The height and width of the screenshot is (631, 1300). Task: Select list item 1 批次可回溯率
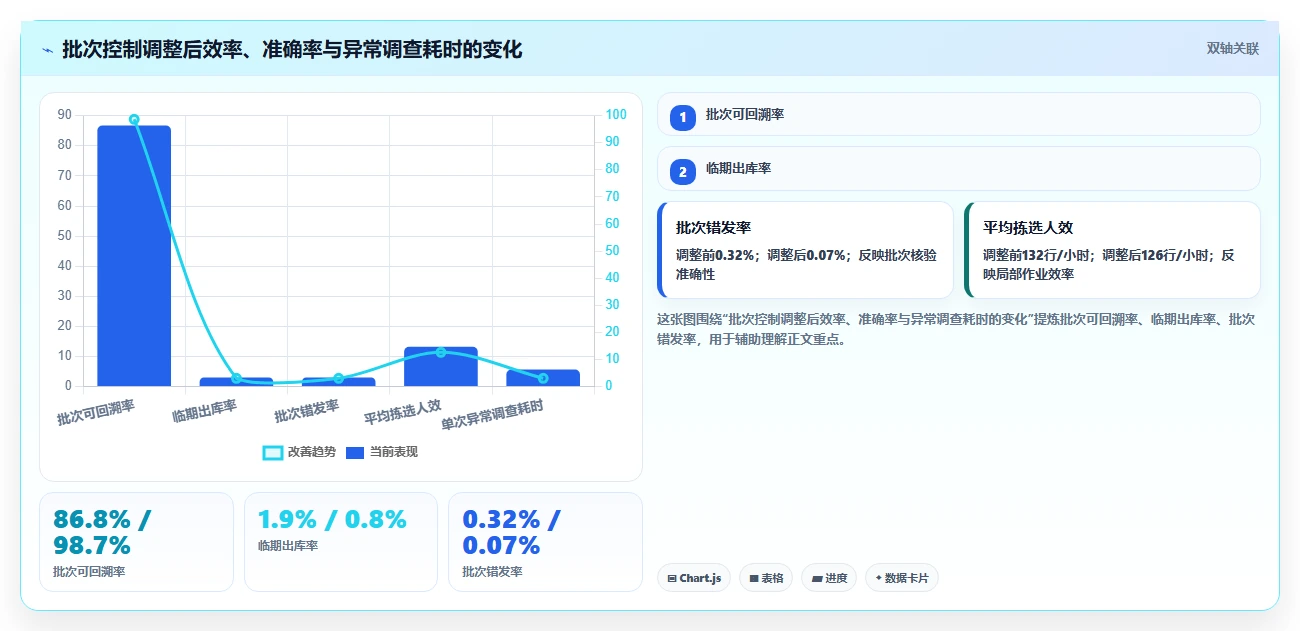[x=958, y=115]
